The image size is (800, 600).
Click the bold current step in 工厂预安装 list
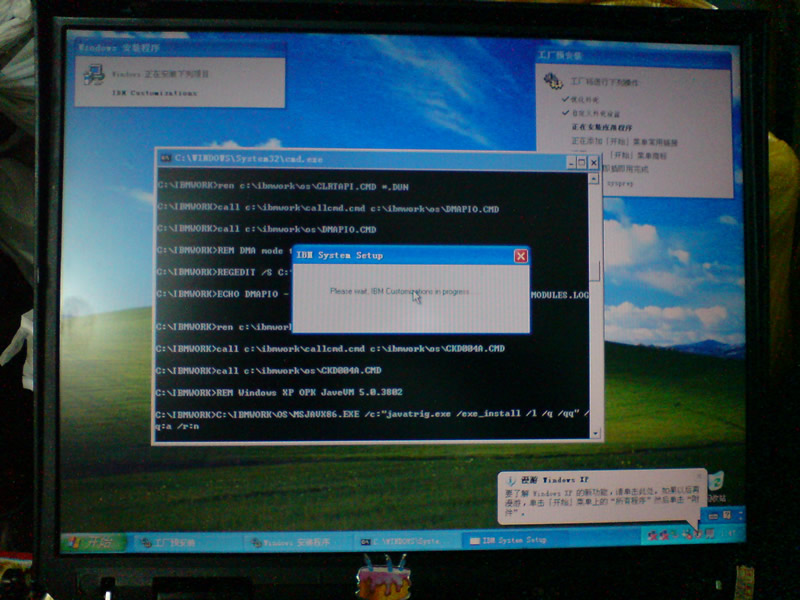point(602,127)
